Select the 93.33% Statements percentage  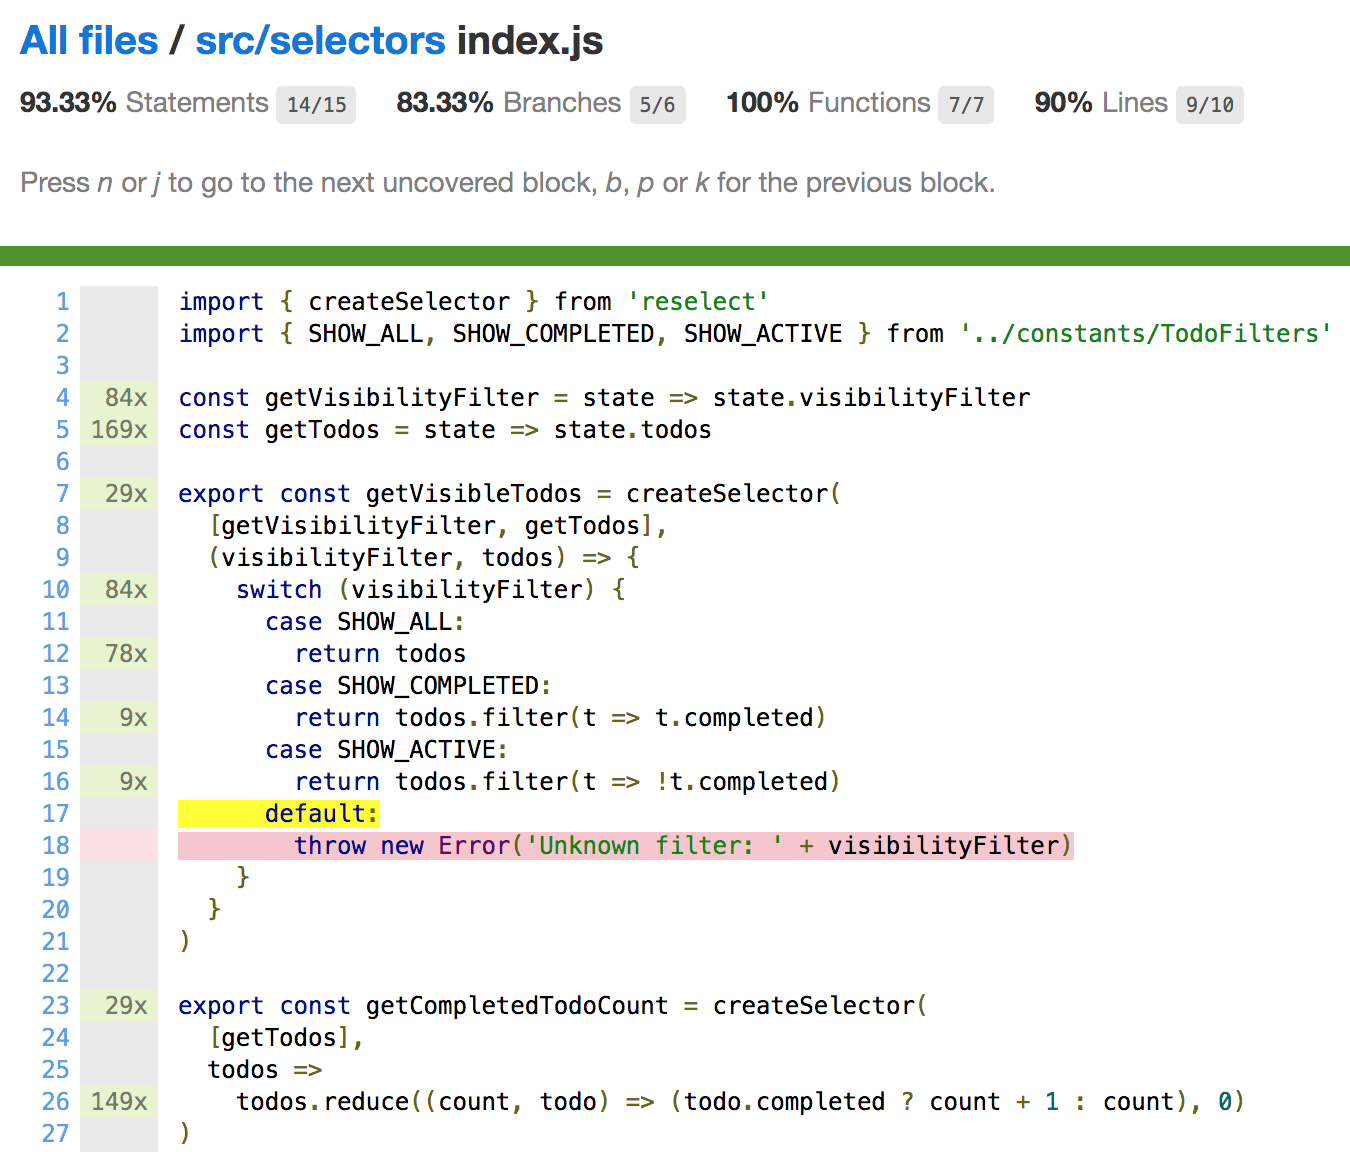(67, 102)
